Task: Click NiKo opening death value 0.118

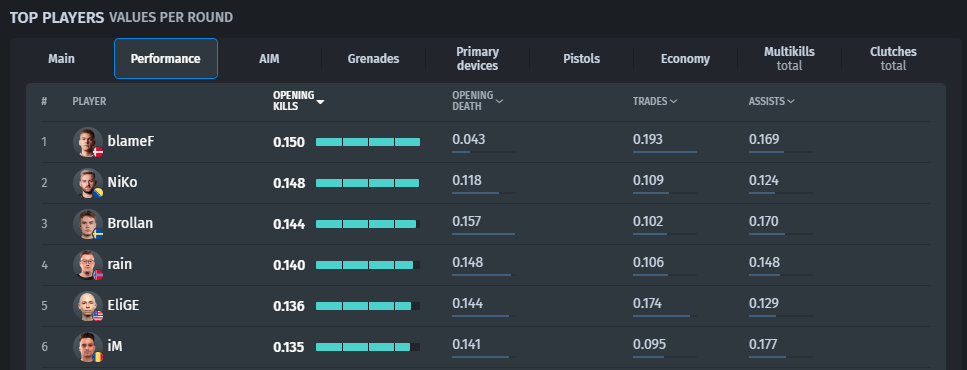Action: pos(467,181)
